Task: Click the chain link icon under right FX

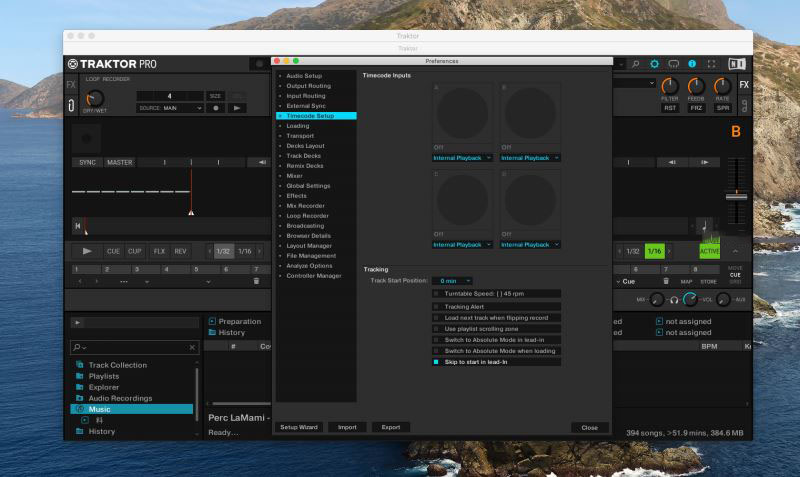Action: pos(744,106)
